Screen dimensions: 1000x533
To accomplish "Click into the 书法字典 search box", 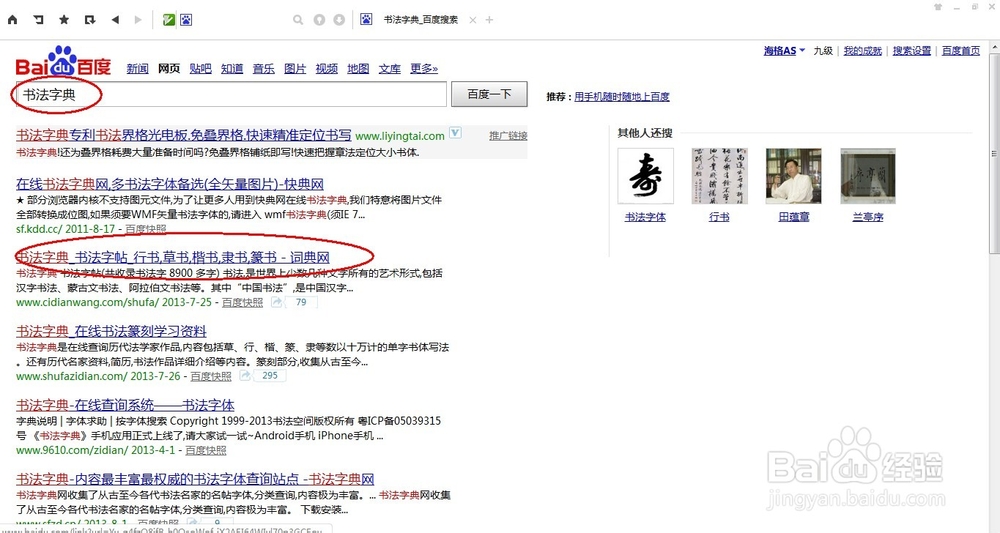I will 230,94.
